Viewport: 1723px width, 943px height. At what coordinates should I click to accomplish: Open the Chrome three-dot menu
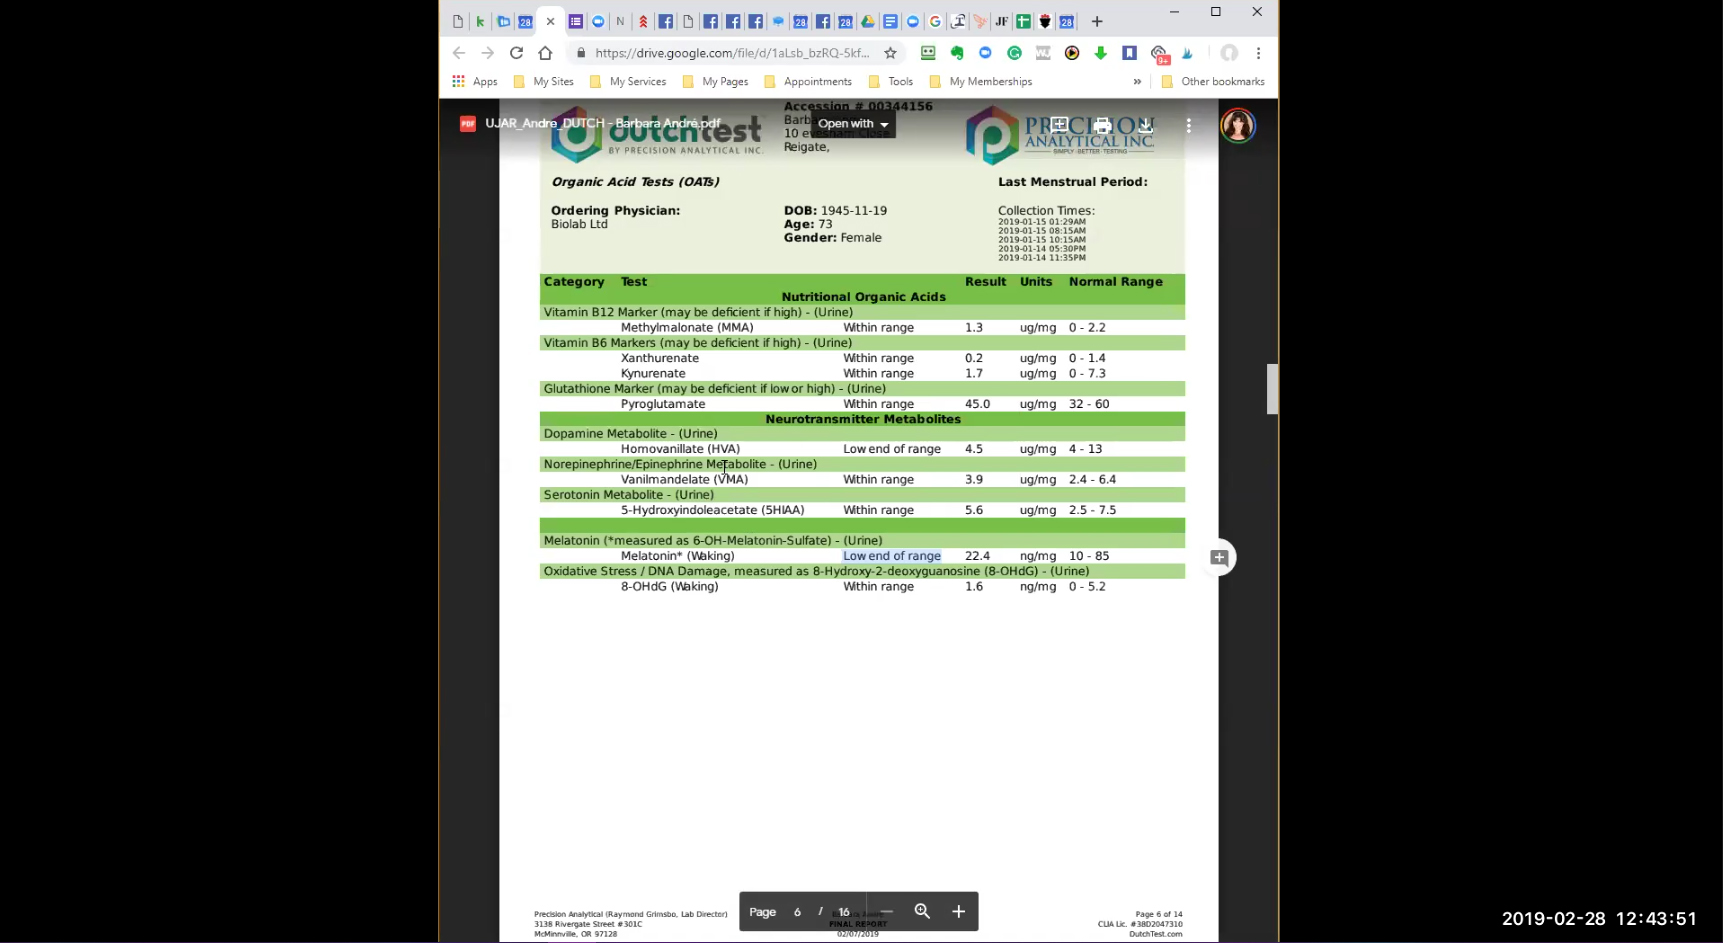tap(1259, 53)
